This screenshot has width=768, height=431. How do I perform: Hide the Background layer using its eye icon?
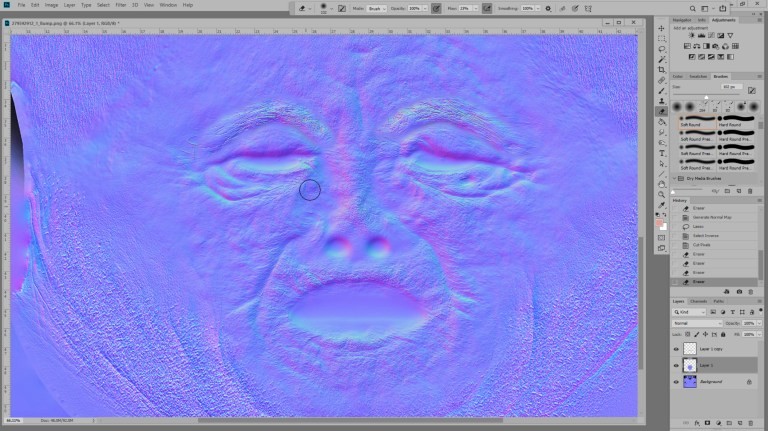point(676,382)
